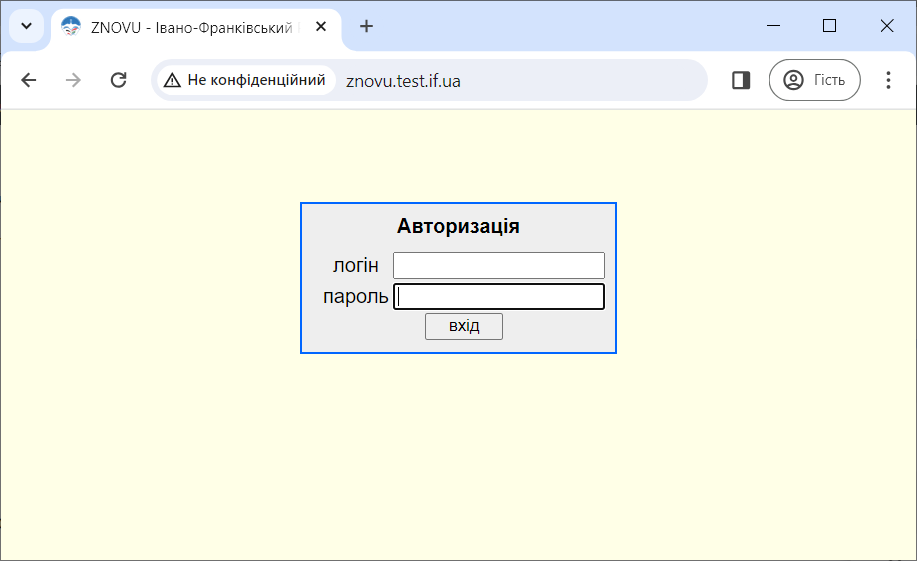The width and height of the screenshot is (917, 561).
Task: Minimize the browser window
Action: click(x=772, y=26)
